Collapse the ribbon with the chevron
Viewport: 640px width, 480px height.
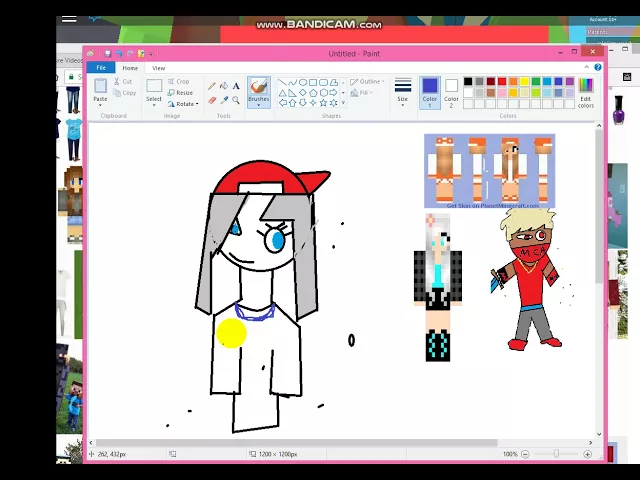point(587,67)
